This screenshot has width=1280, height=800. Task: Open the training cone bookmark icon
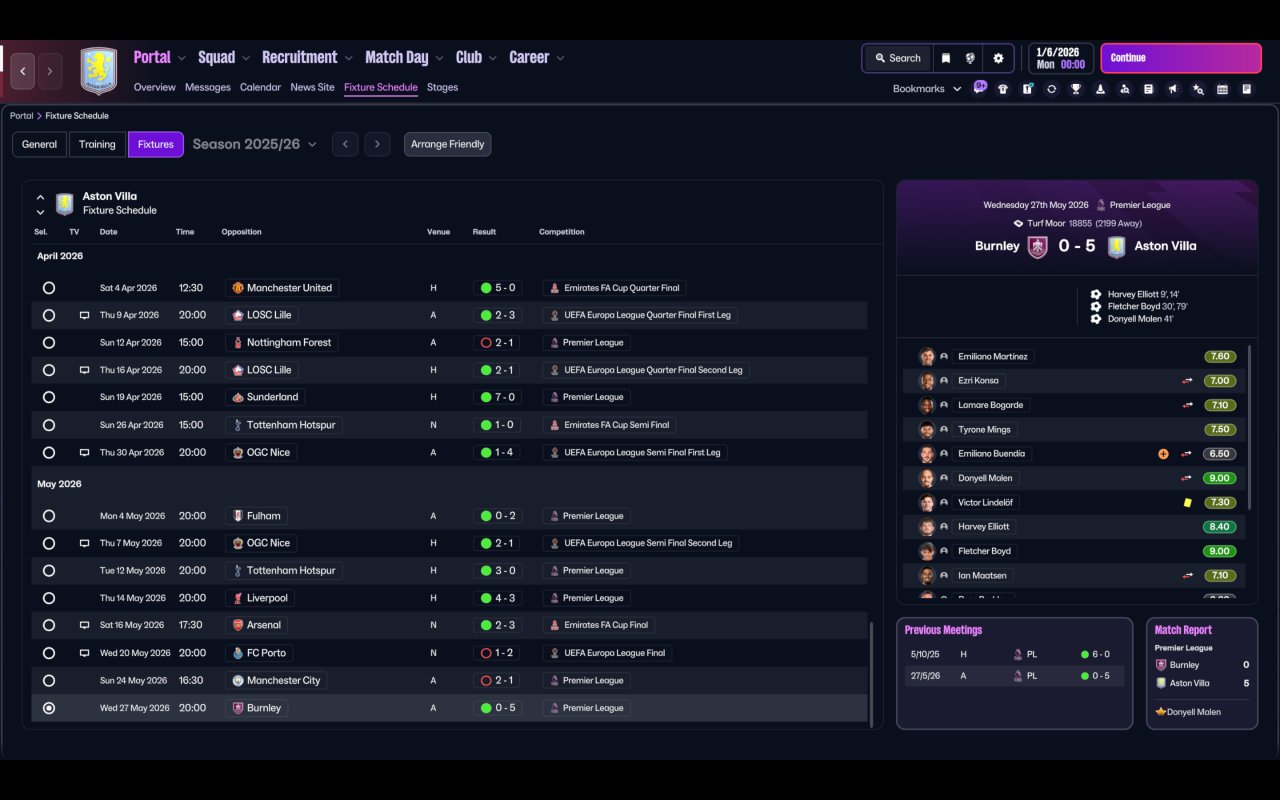pyautogui.click(x=1100, y=89)
